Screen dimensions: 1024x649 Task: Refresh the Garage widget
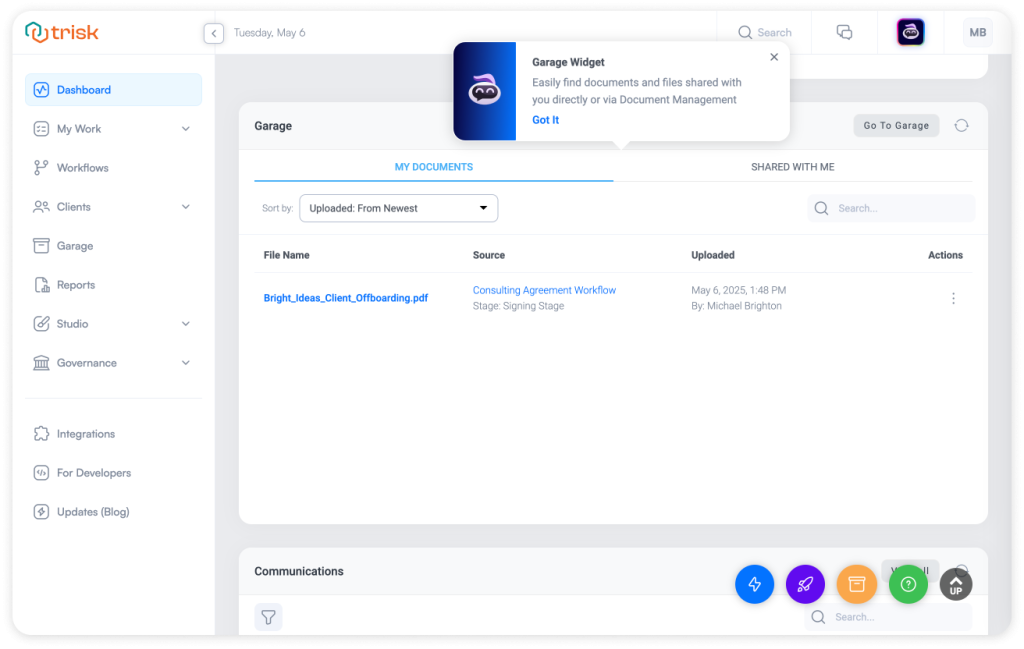pos(961,126)
